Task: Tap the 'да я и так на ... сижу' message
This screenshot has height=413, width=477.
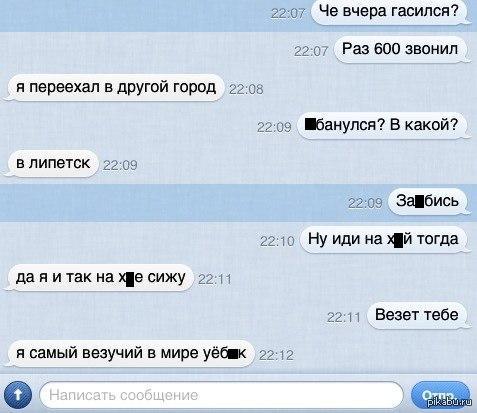Action: [x=100, y=278]
